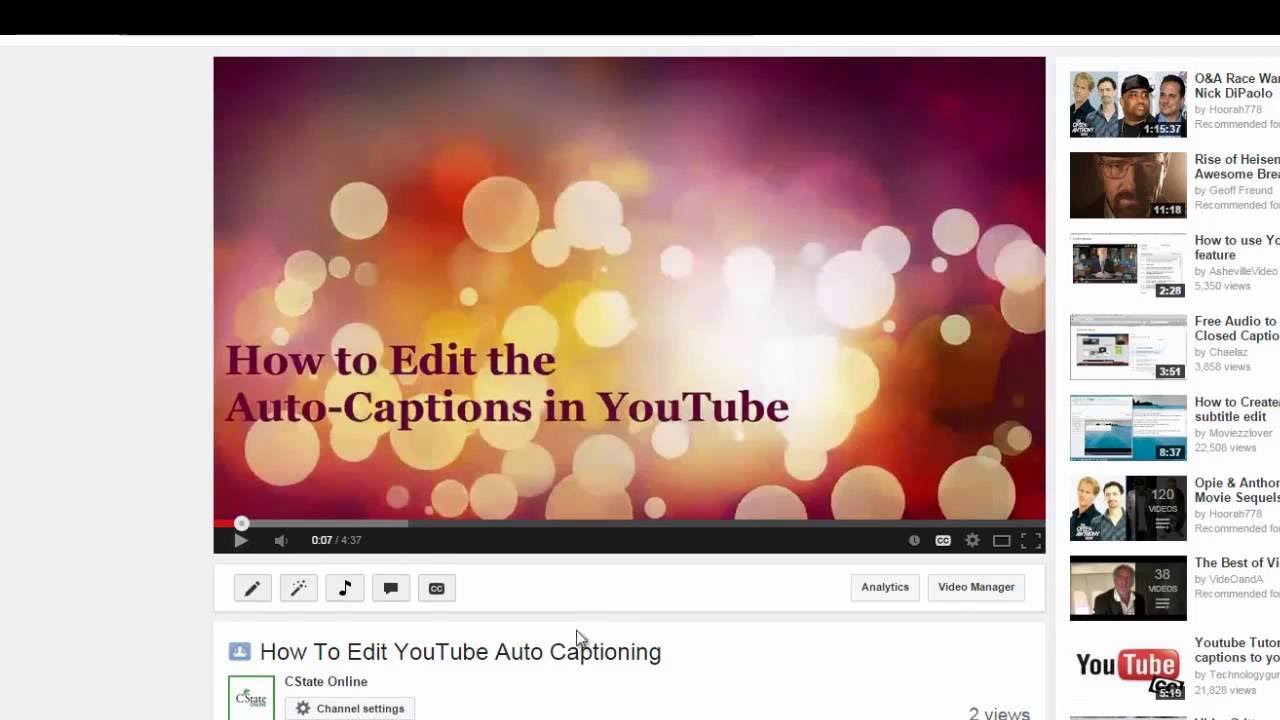1280x720 pixels.
Task: Enter fullscreen mode
Action: [x=1031, y=540]
